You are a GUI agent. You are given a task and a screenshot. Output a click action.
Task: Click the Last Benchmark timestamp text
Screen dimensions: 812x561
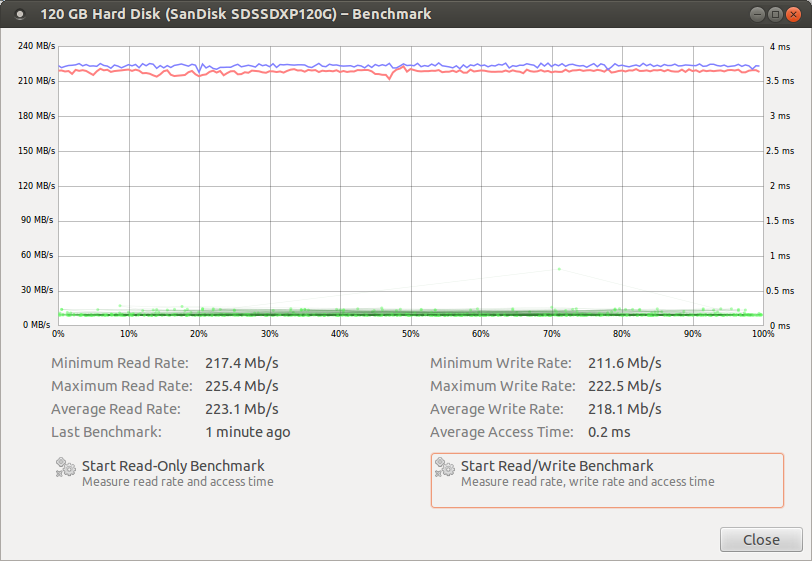pos(247,432)
